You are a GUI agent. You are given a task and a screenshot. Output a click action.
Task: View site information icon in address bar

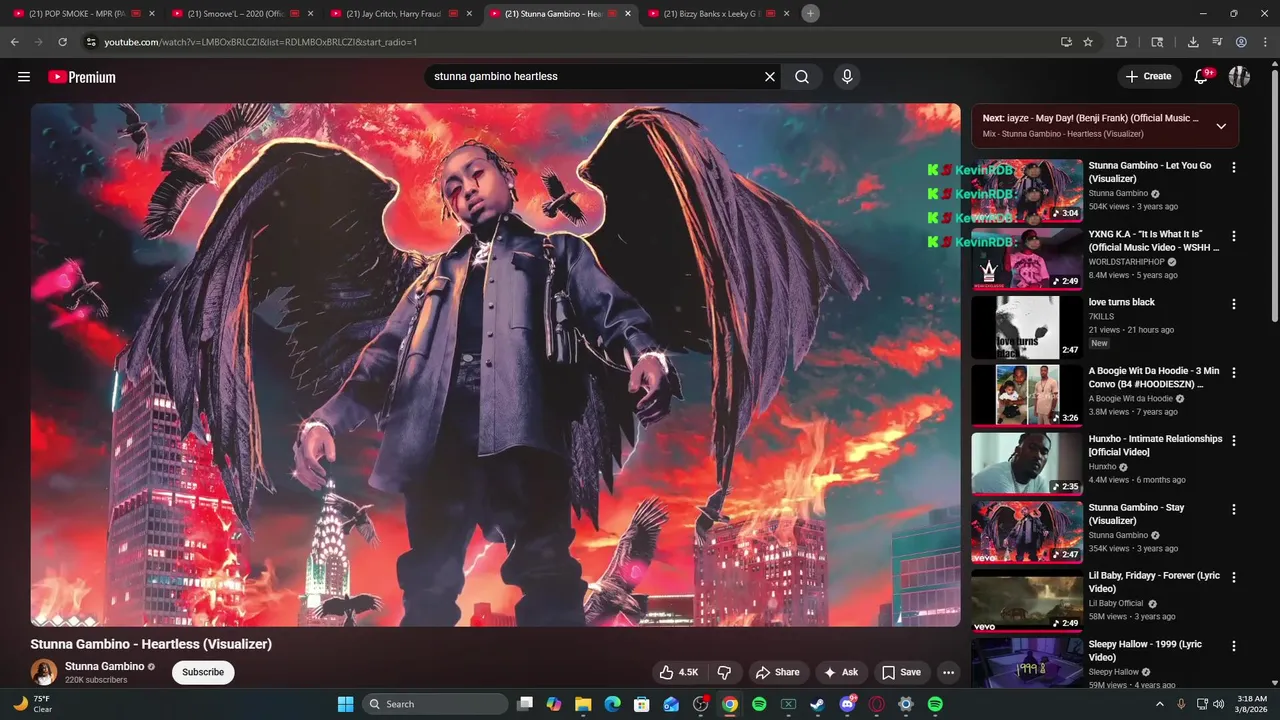(x=90, y=42)
